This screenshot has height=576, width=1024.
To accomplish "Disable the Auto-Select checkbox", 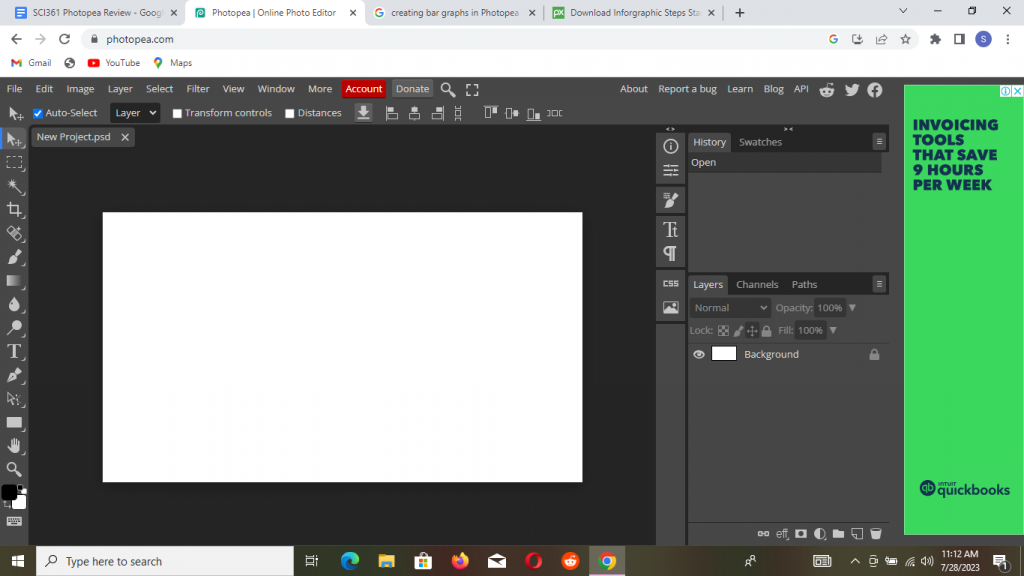I will pos(38,114).
